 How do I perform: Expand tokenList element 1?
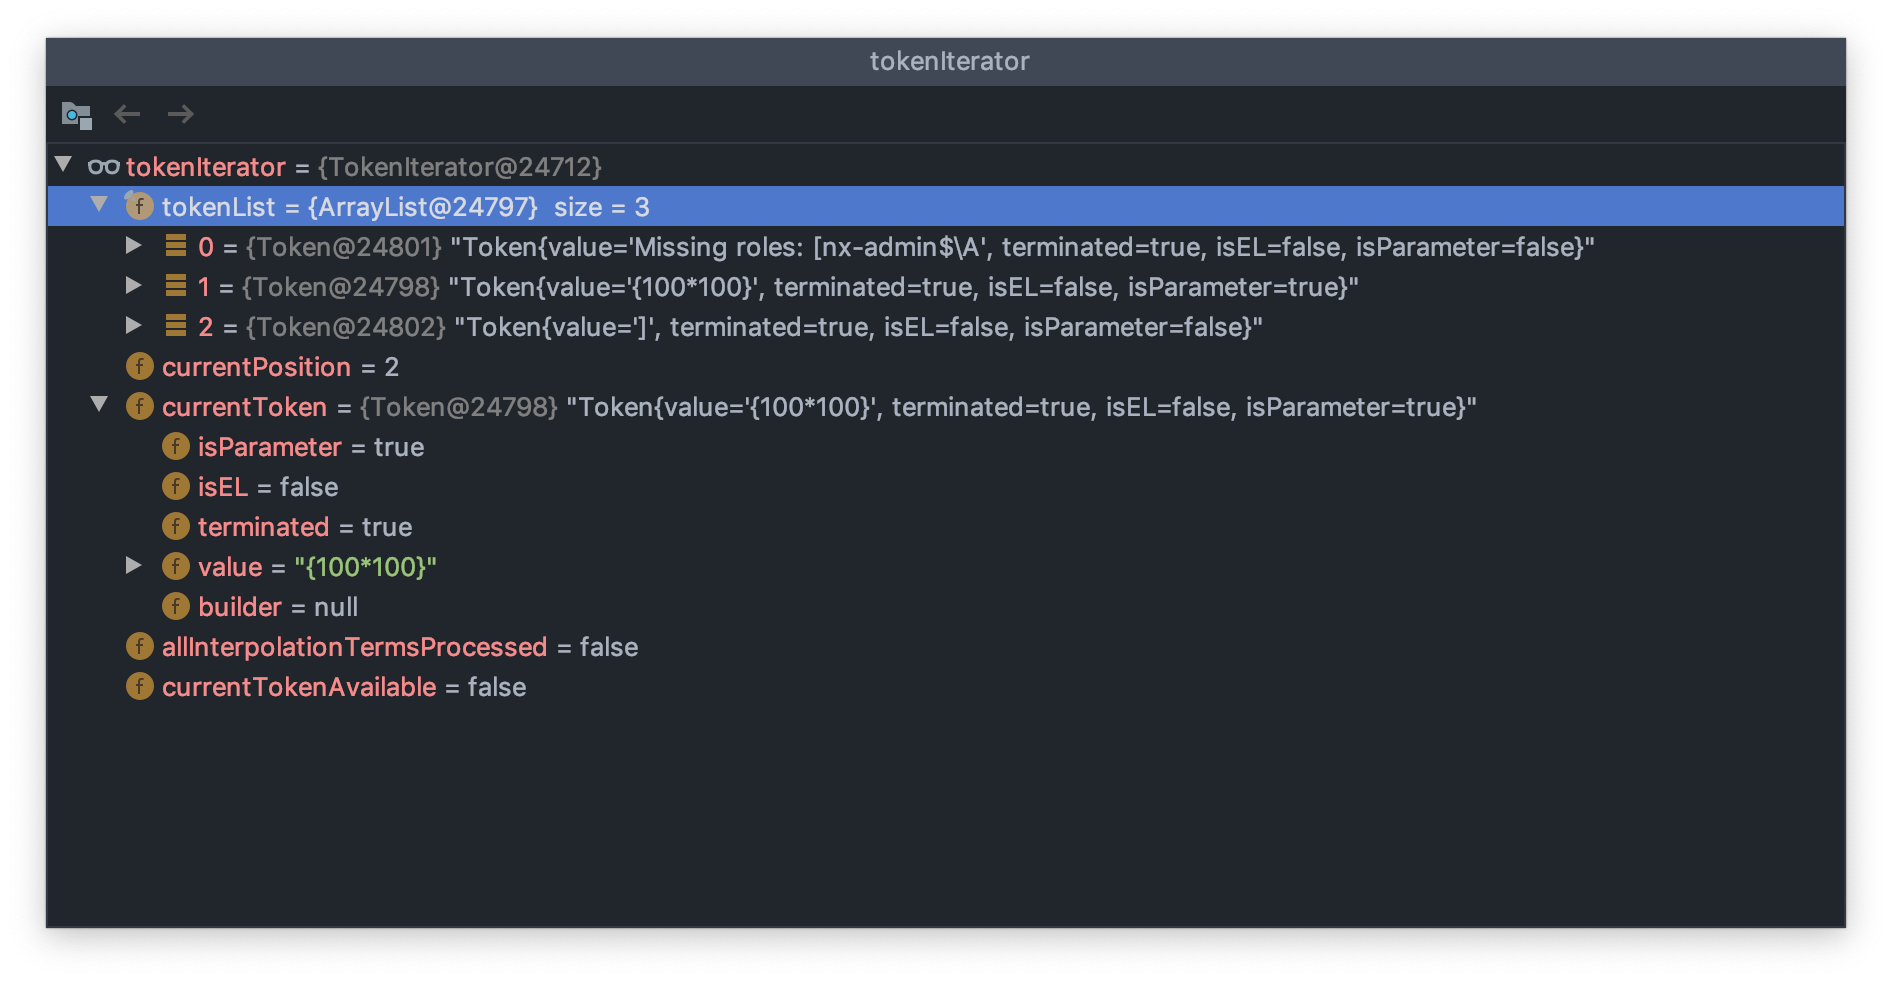tap(133, 285)
